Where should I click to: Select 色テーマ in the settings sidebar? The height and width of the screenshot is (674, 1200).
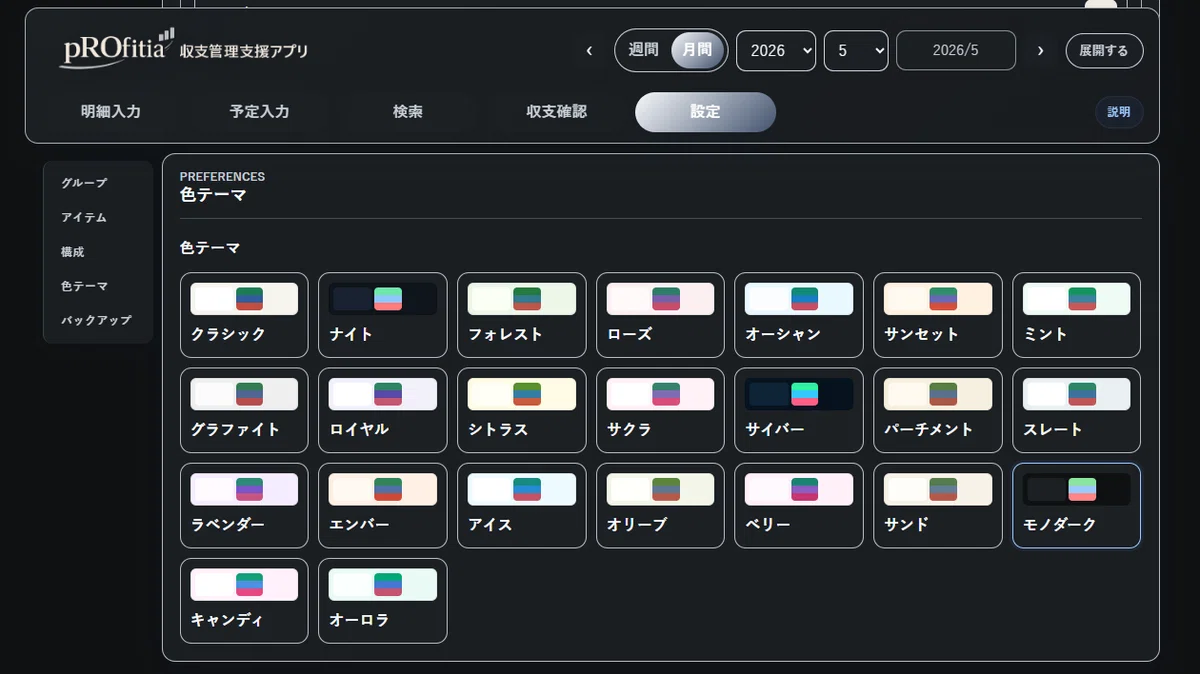[x=98, y=286]
